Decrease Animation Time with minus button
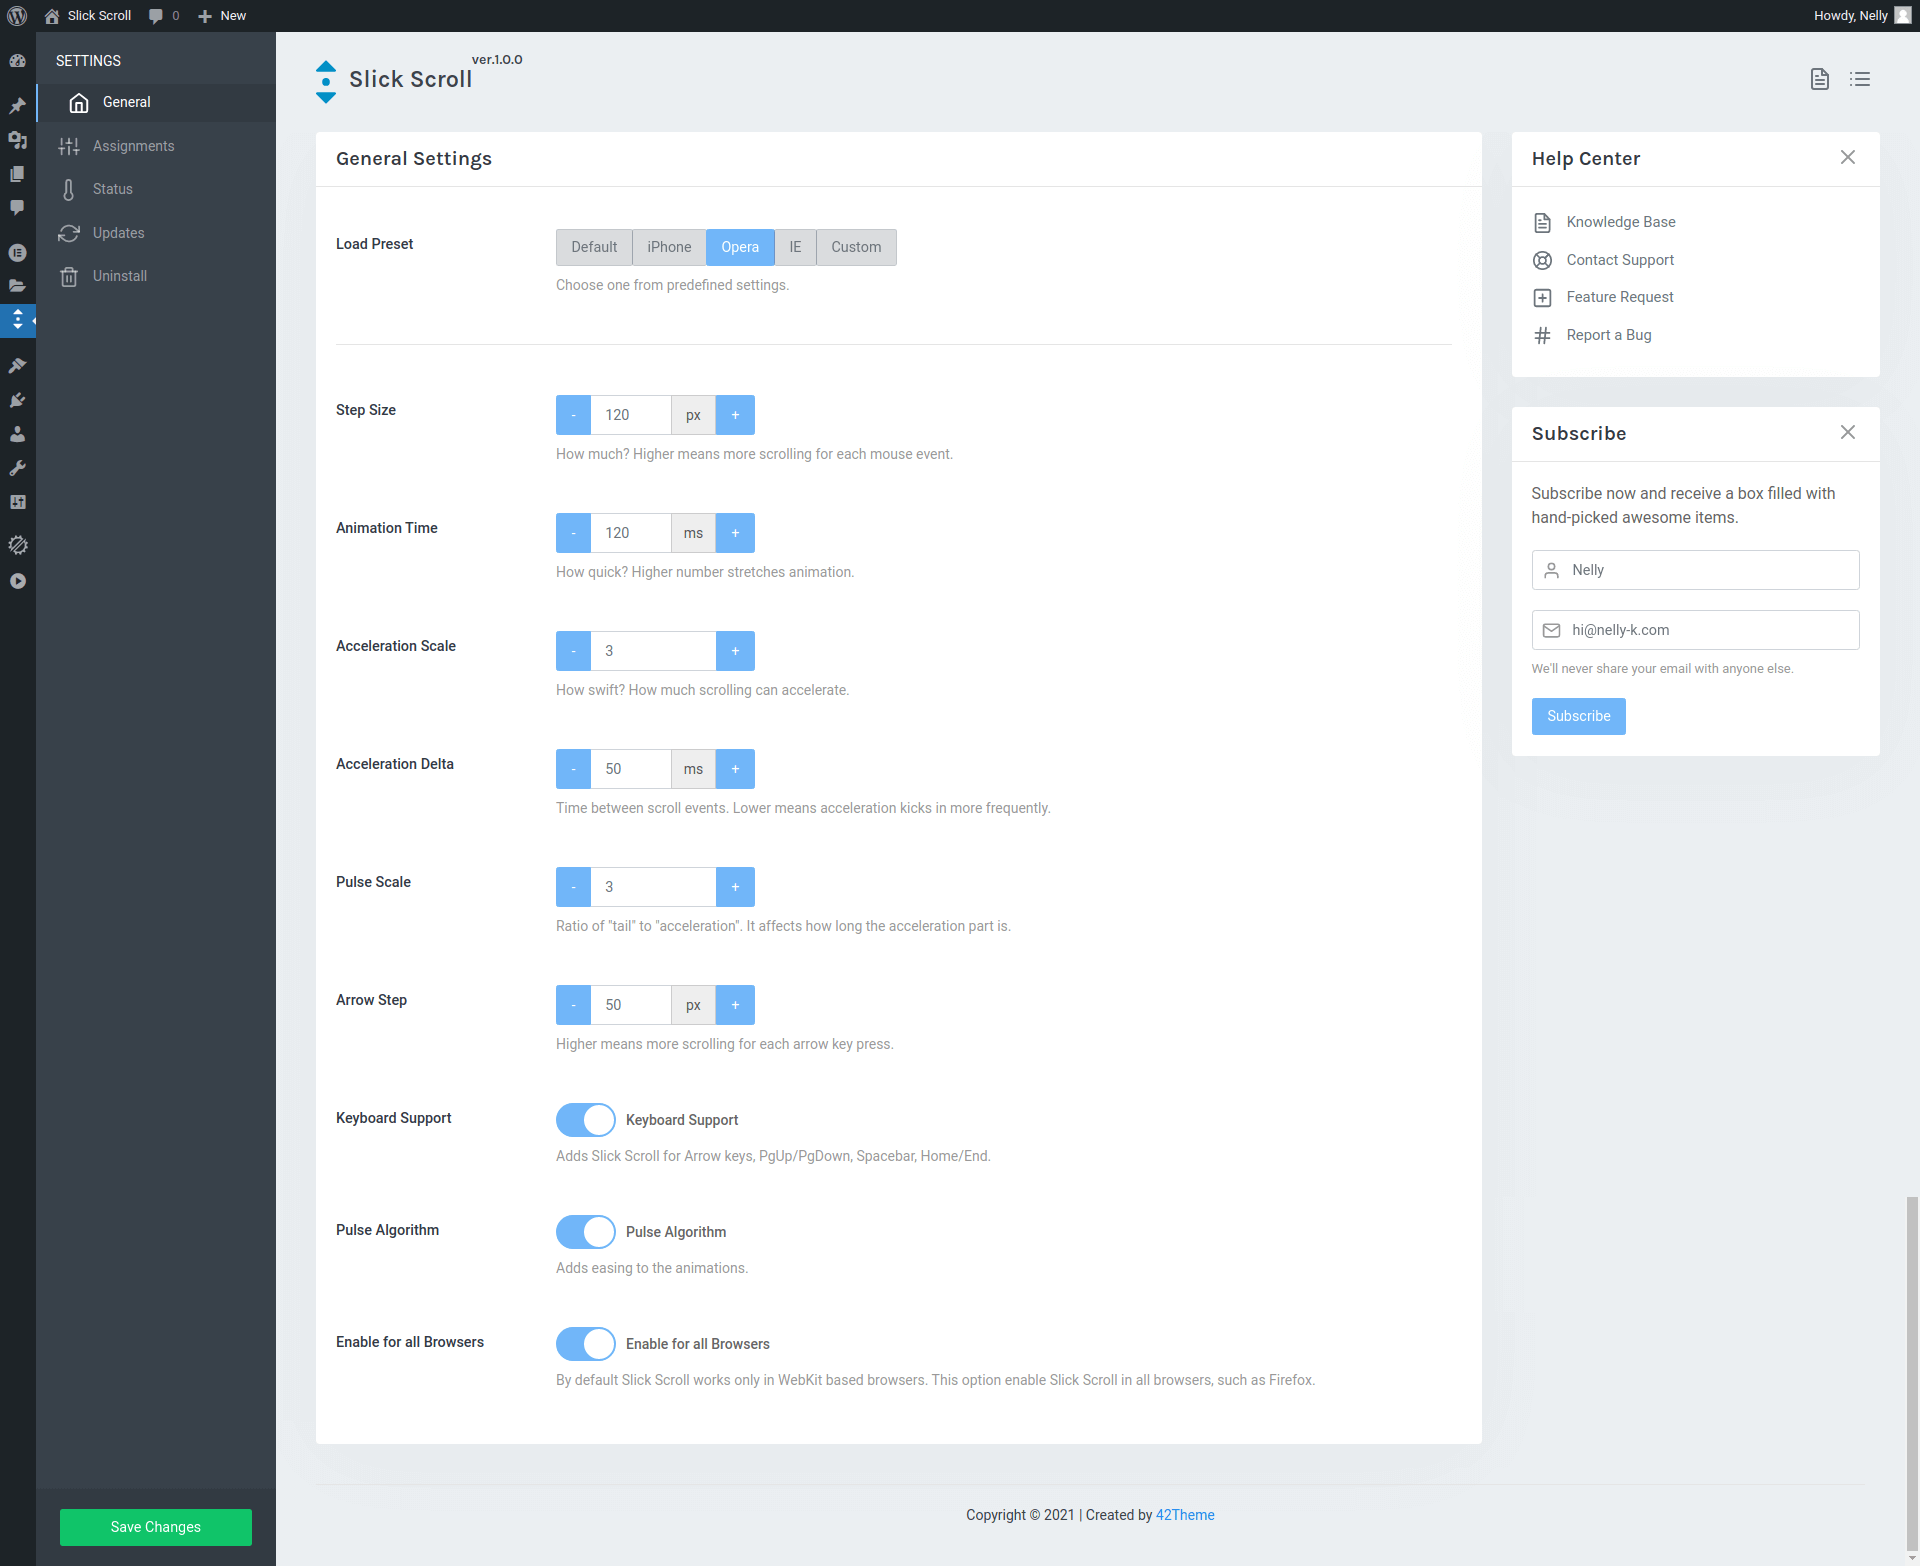1920x1566 pixels. pos(574,533)
